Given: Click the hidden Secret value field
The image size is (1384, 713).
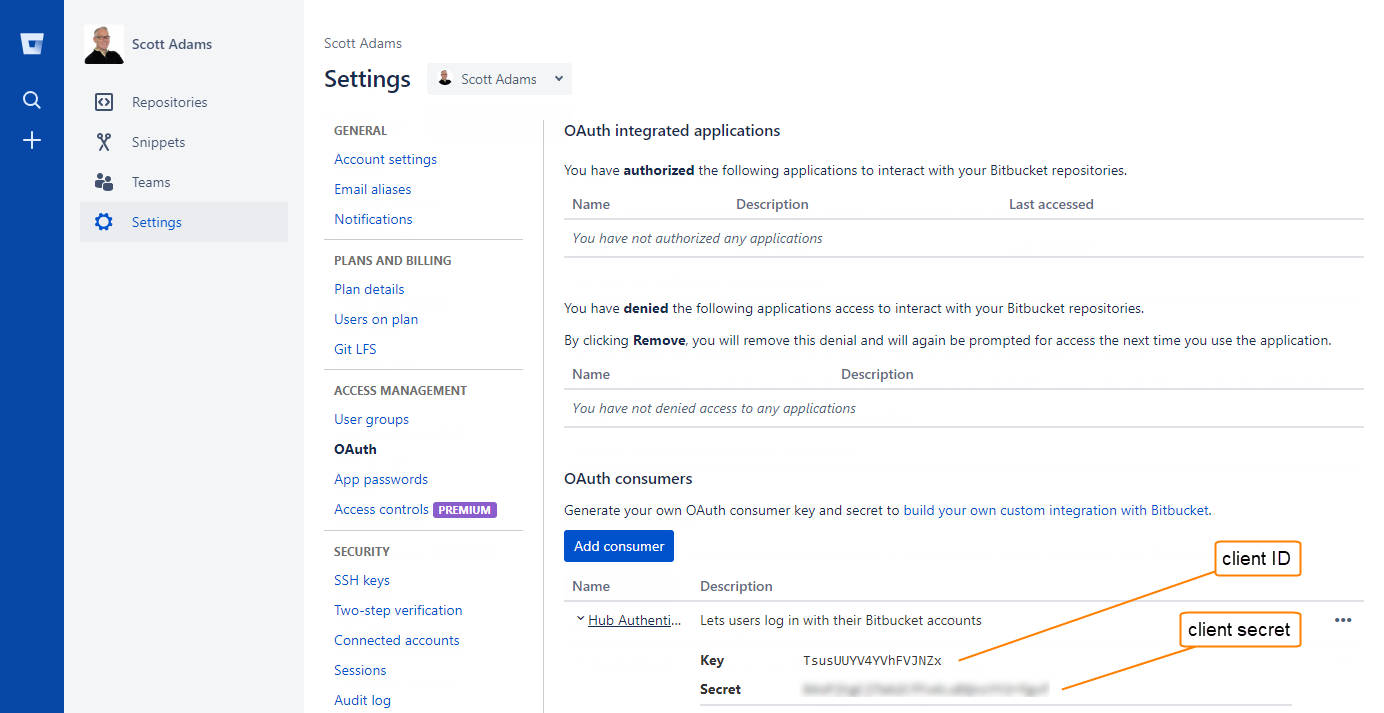Looking at the screenshot, I should [925, 689].
